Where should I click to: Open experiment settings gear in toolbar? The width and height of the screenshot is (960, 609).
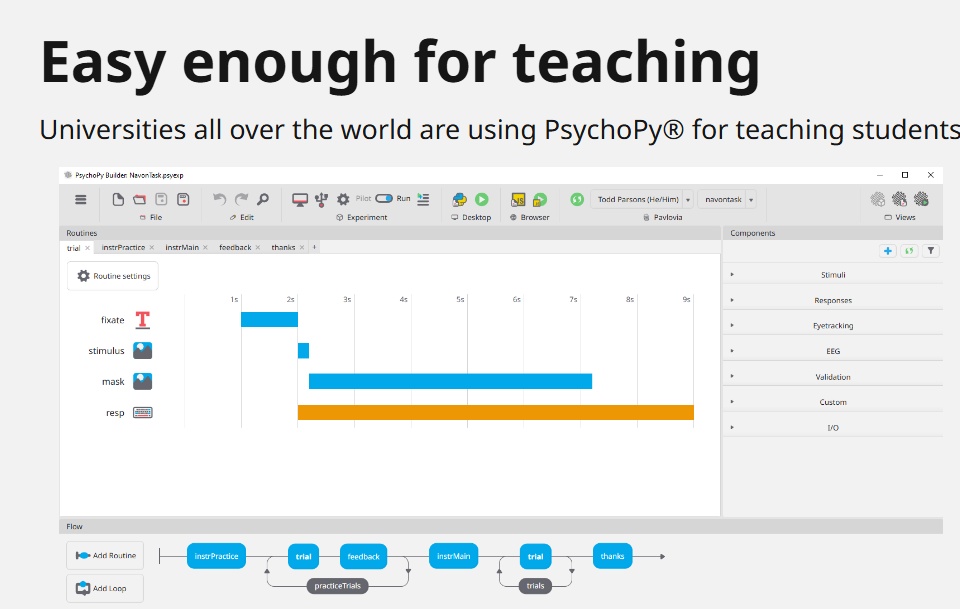[343, 199]
